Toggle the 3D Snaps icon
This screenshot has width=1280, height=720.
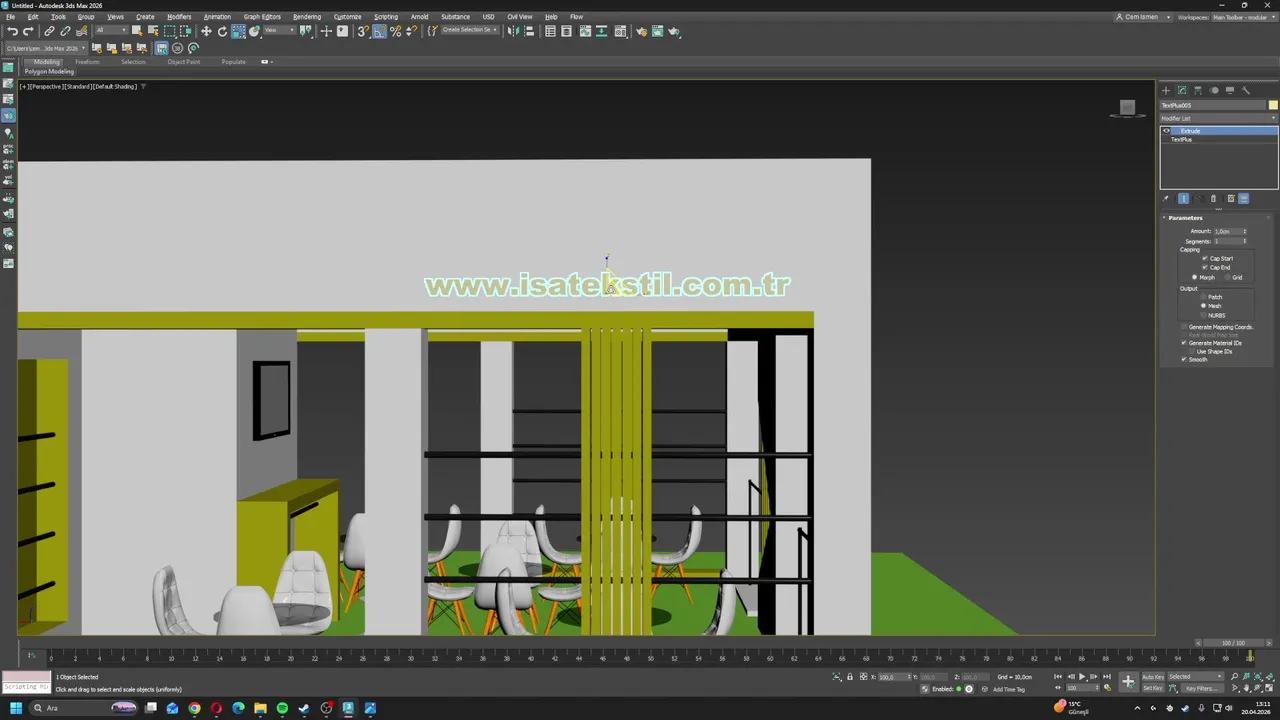pyautogui.click(x=363, y=31)
